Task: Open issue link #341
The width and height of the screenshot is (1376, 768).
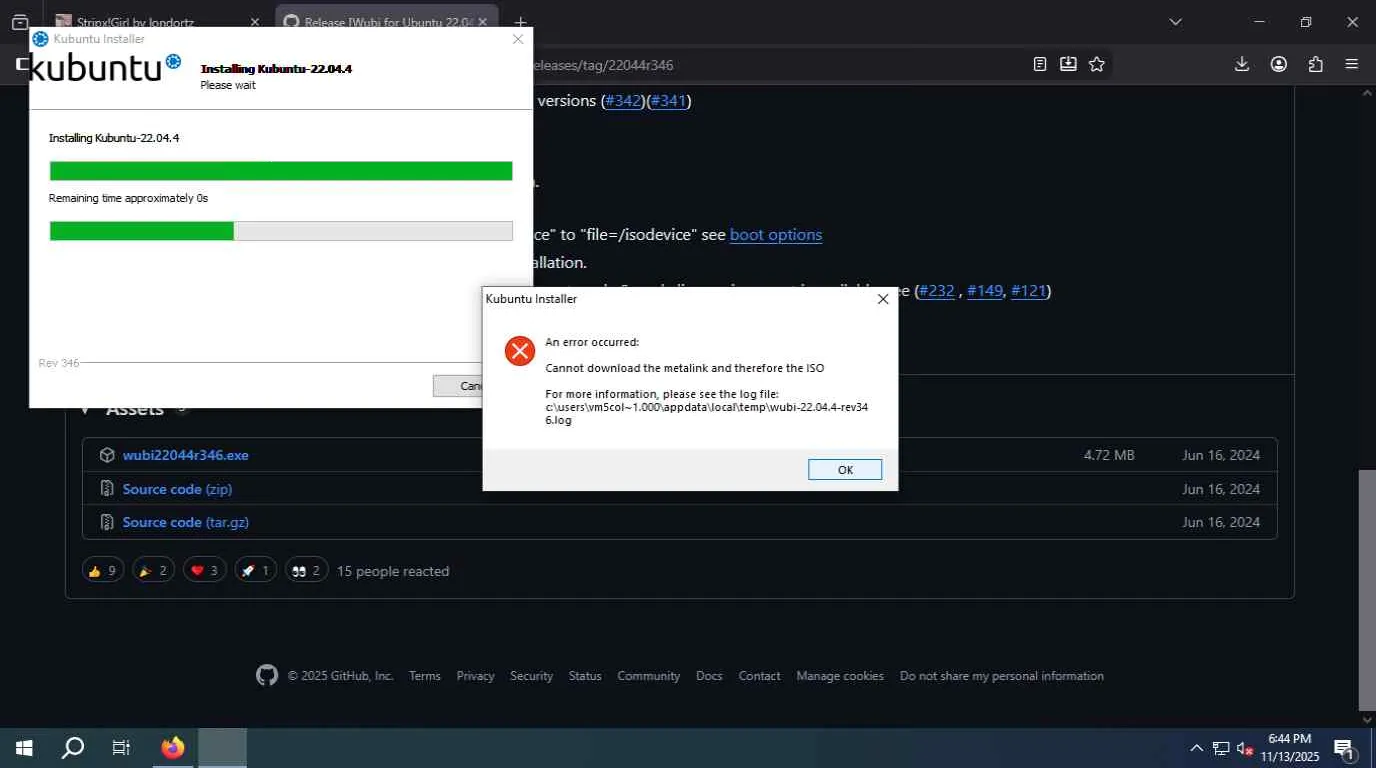Action: pos(668,101)
